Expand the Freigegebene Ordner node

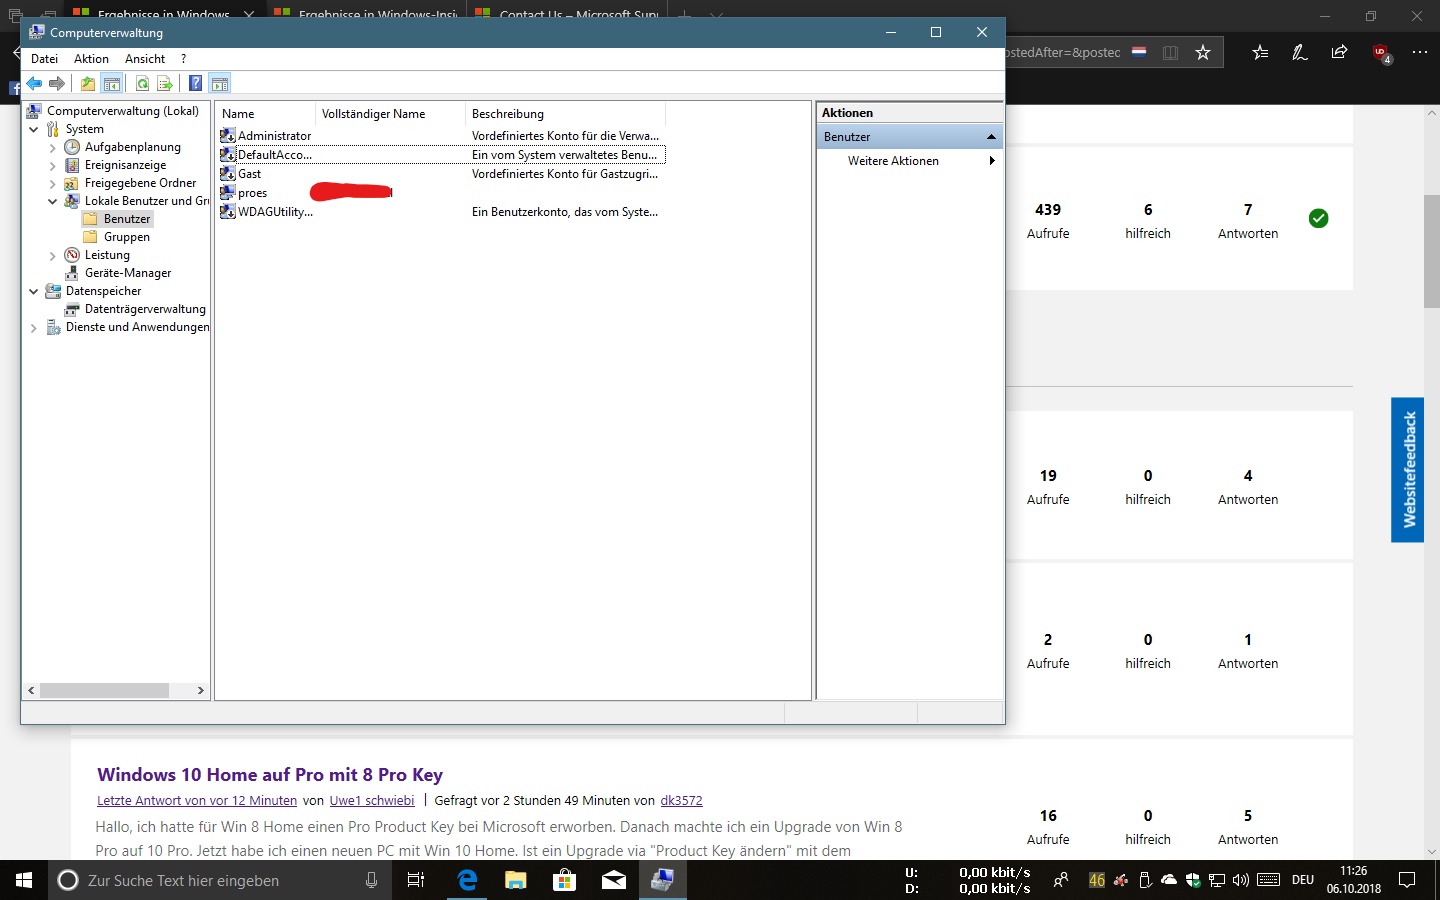52,184
